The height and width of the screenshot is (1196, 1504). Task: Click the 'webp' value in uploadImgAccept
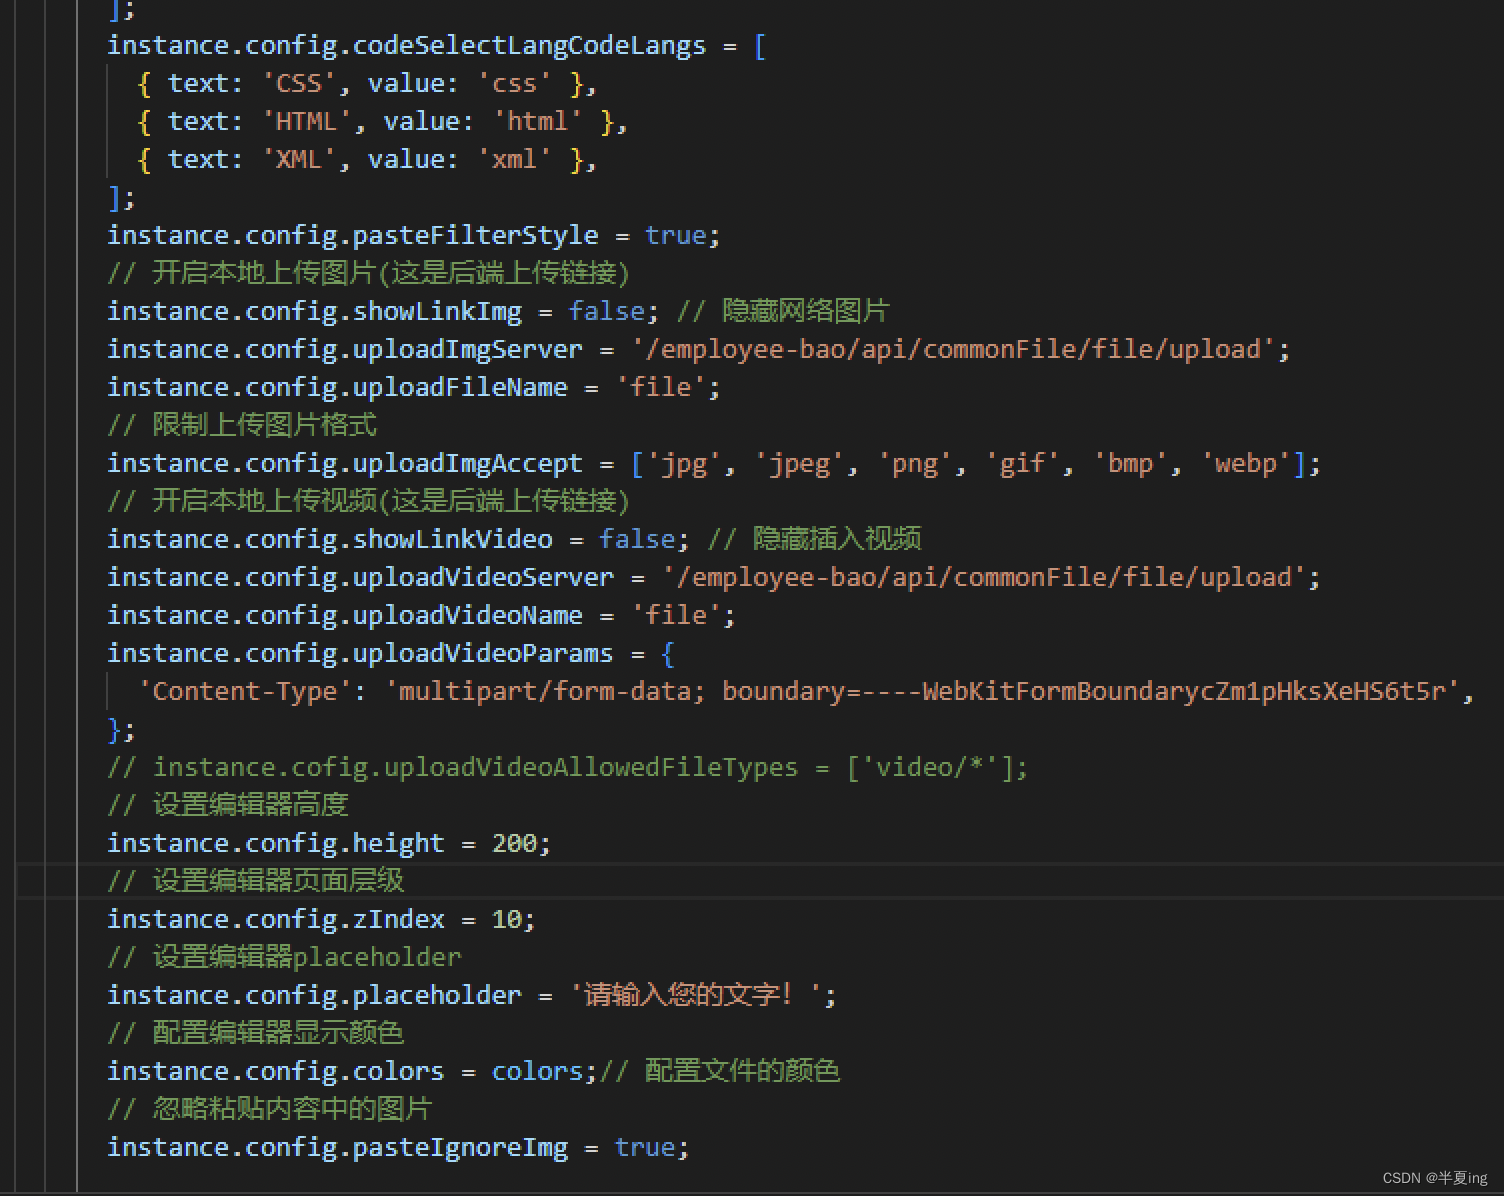pyautogui.click(x=1245, y=464)
